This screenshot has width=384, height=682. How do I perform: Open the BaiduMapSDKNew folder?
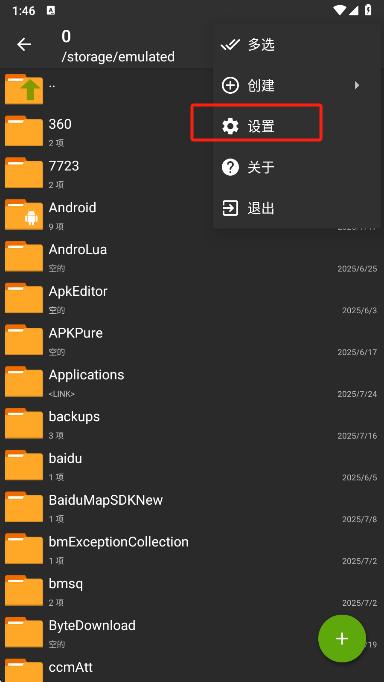coord(192,507)
